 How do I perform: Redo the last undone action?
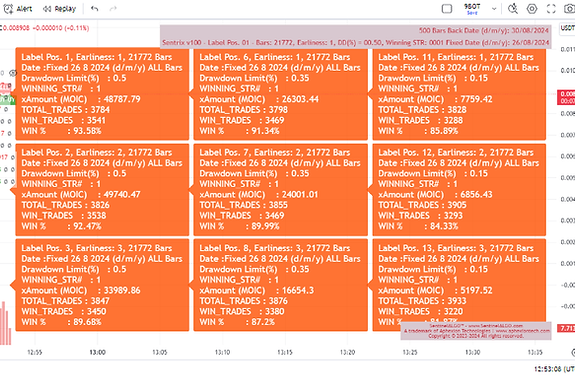pos(113,8)
